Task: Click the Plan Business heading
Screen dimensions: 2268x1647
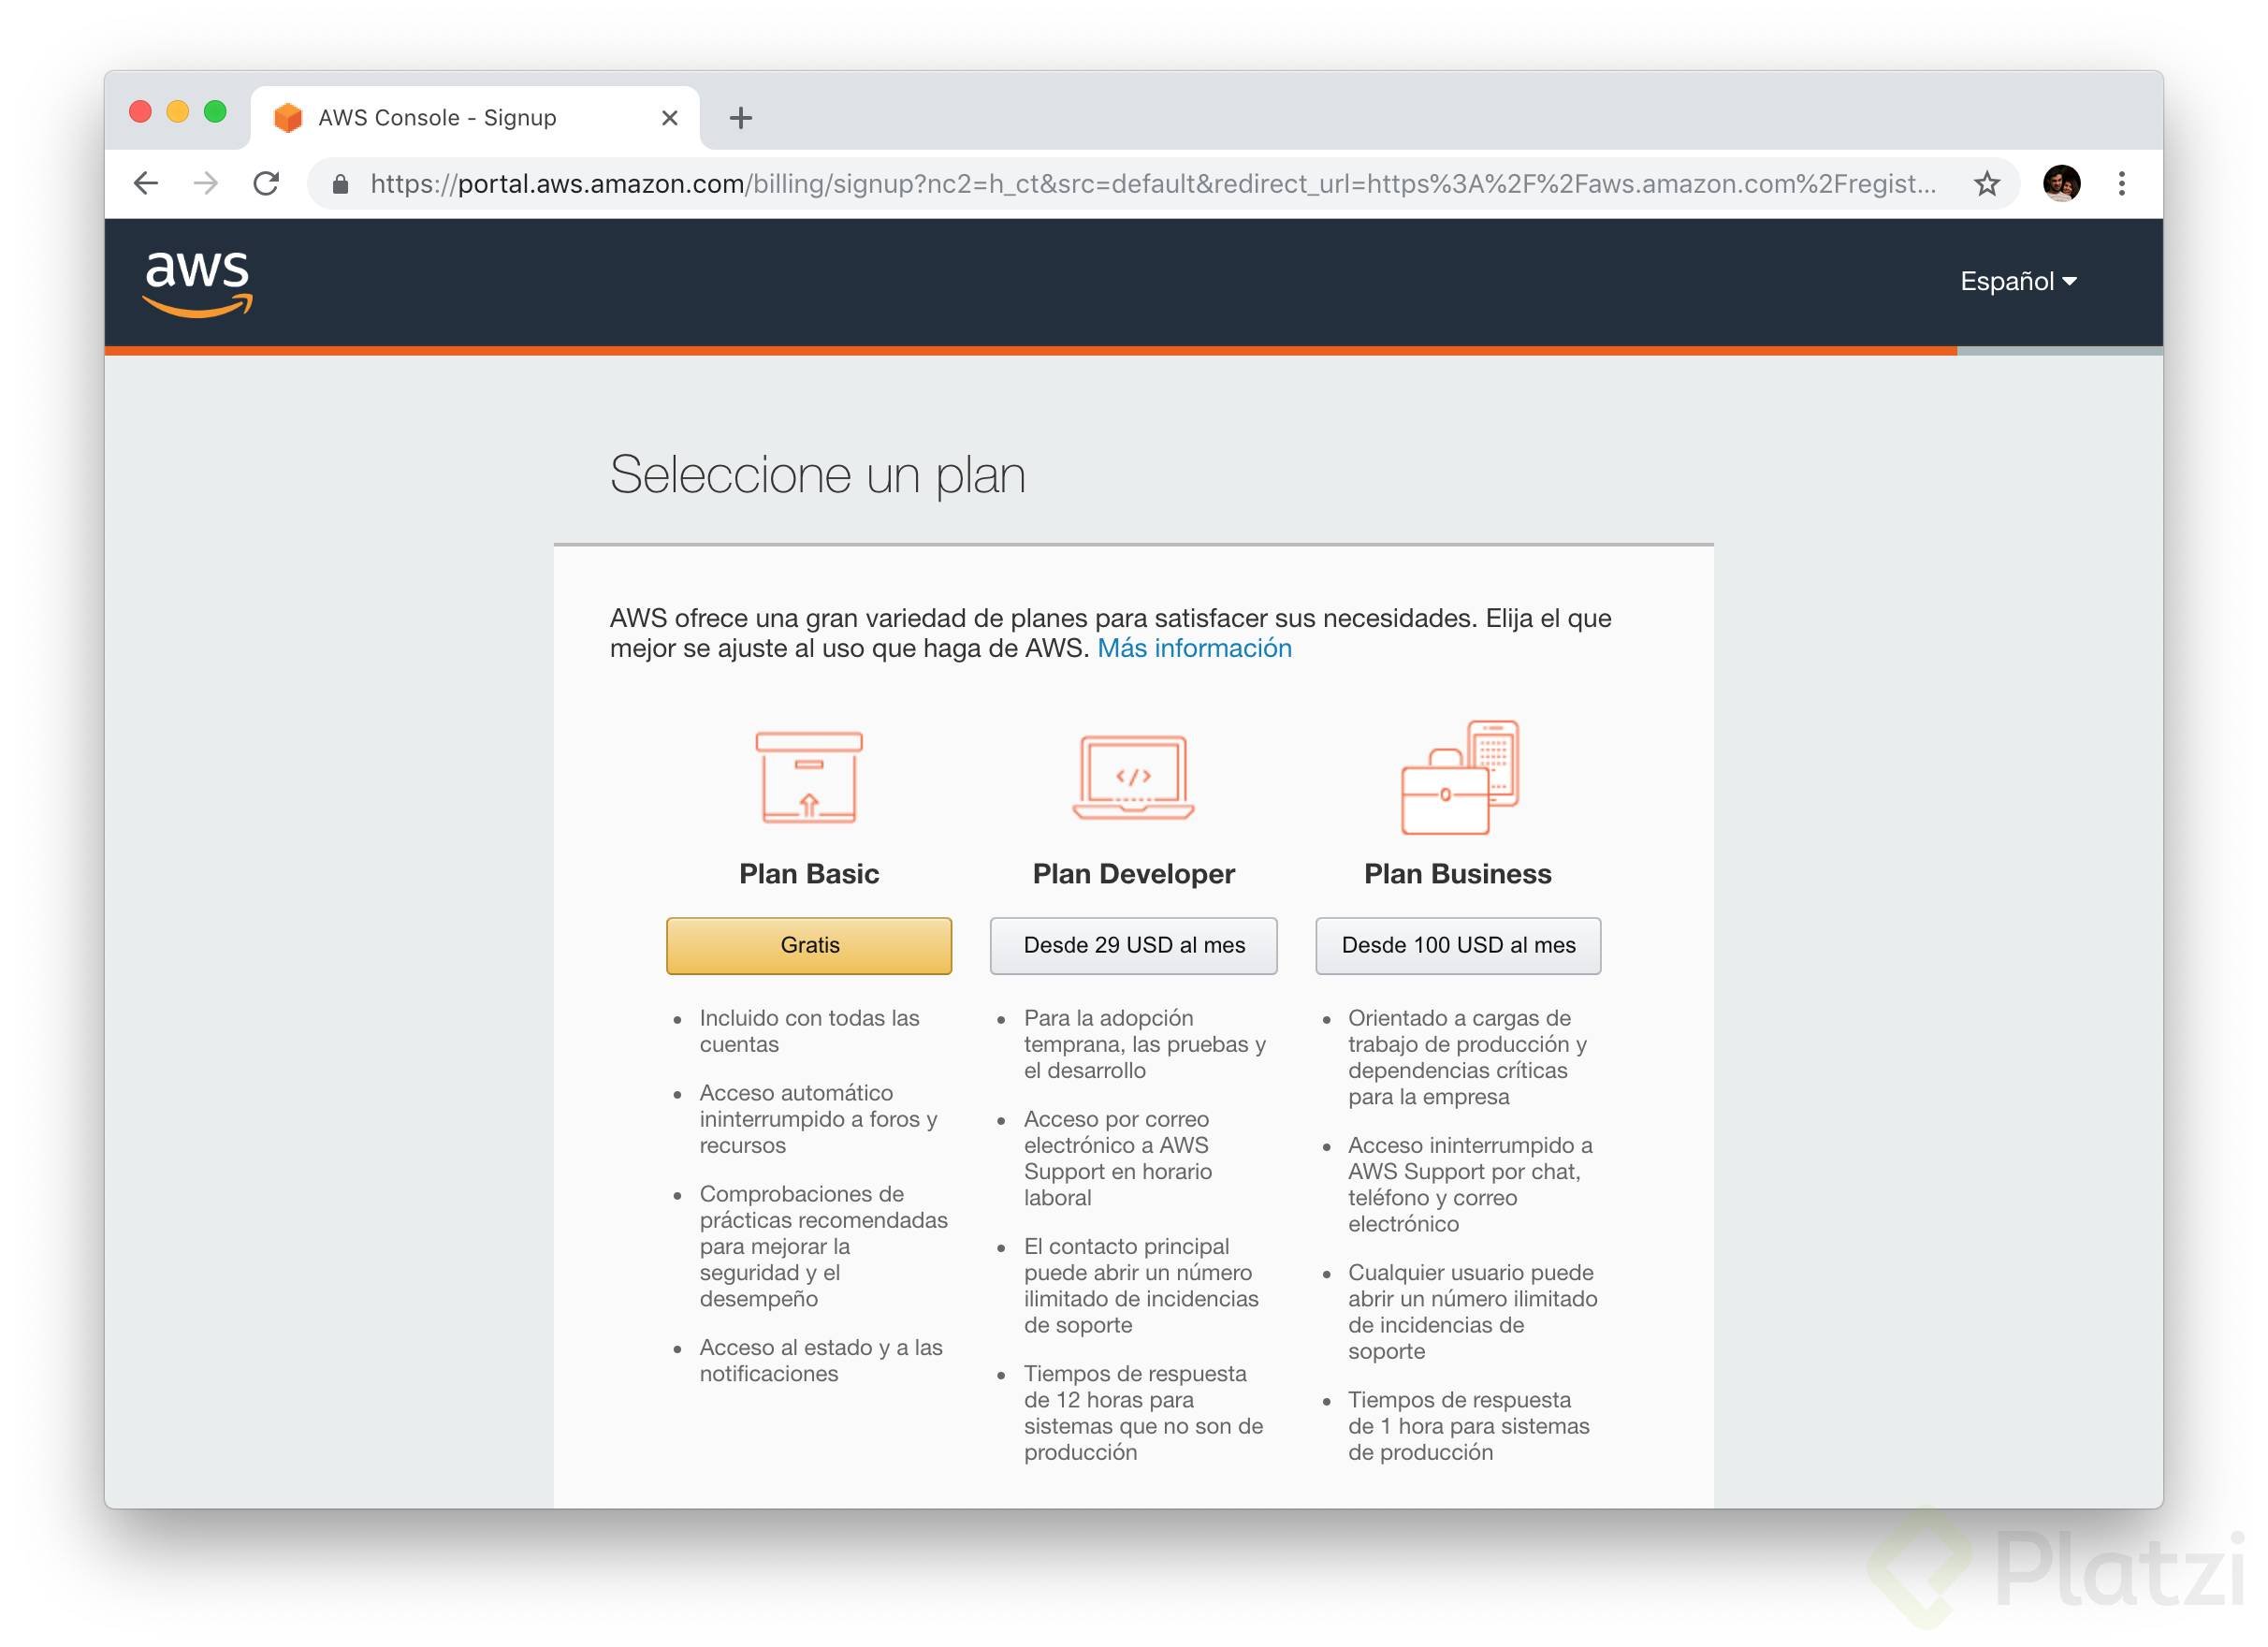Action: coord(1458,874)
